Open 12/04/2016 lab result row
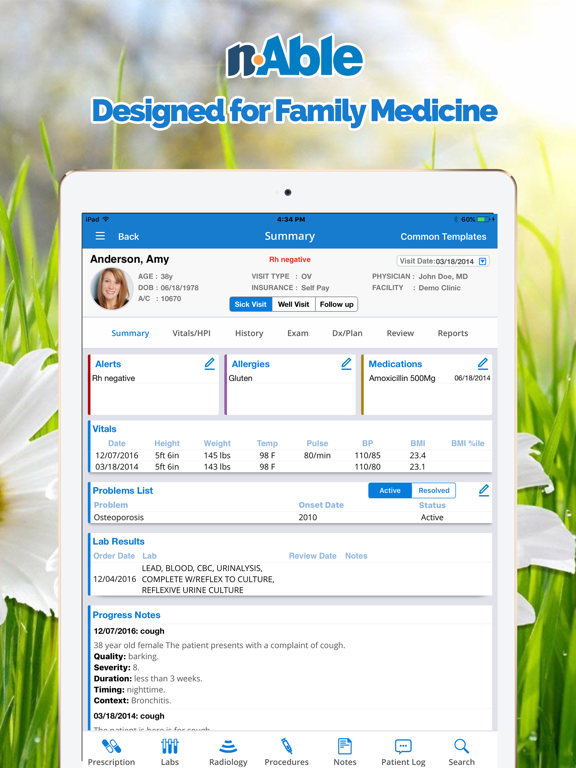576x768 pixels. [x=291, y=579]
